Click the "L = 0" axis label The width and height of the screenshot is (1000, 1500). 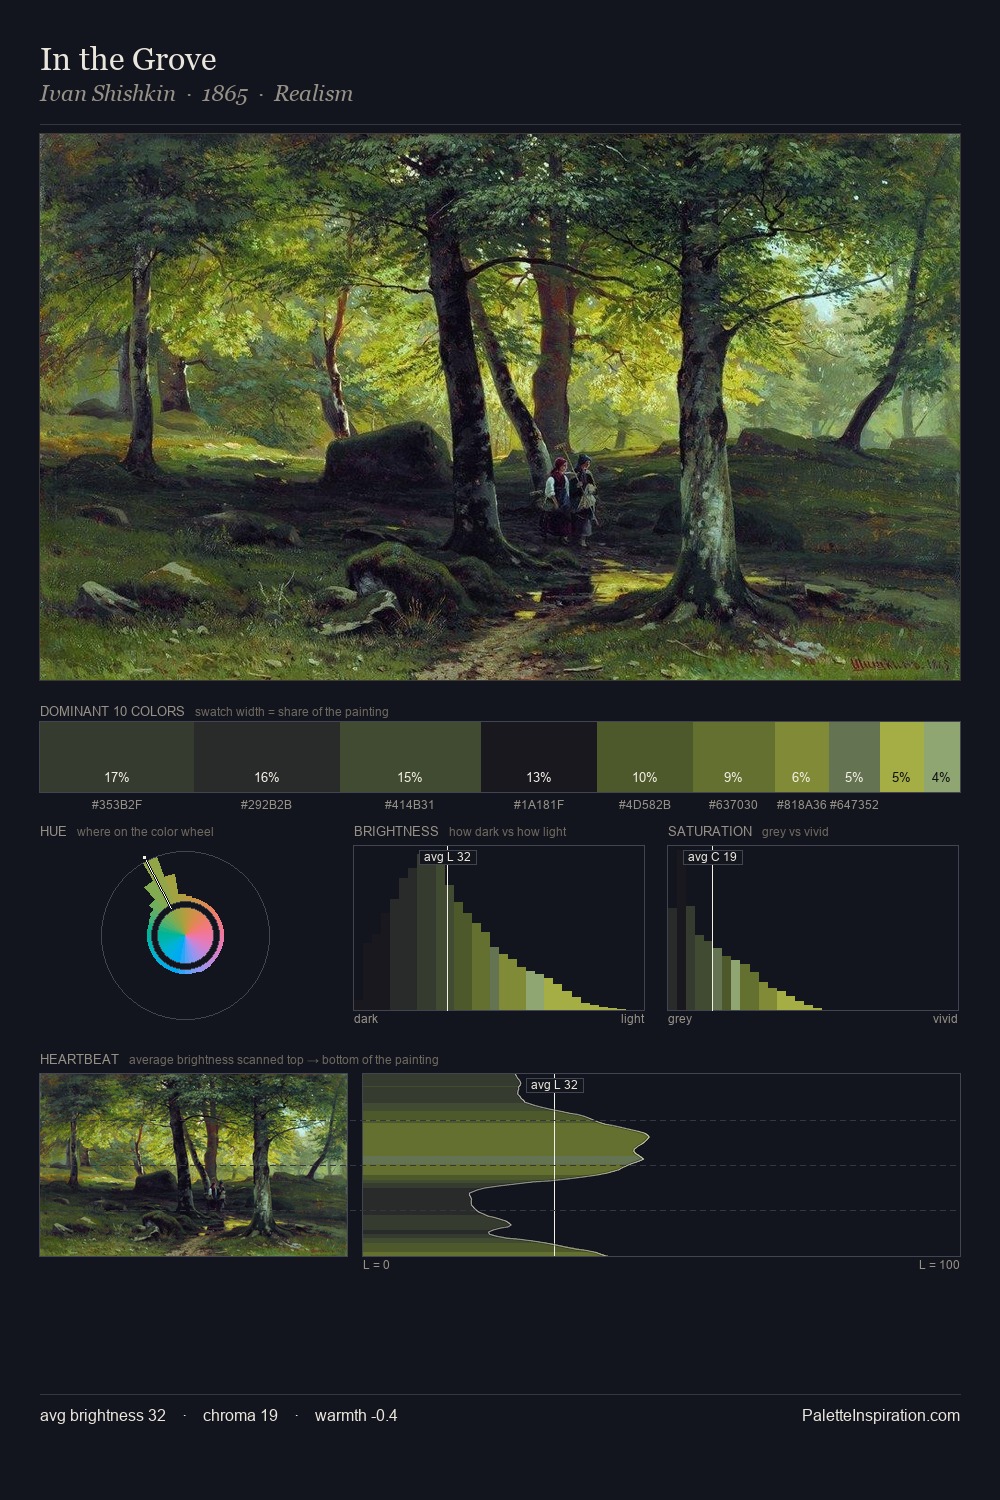pos(376,1265)
